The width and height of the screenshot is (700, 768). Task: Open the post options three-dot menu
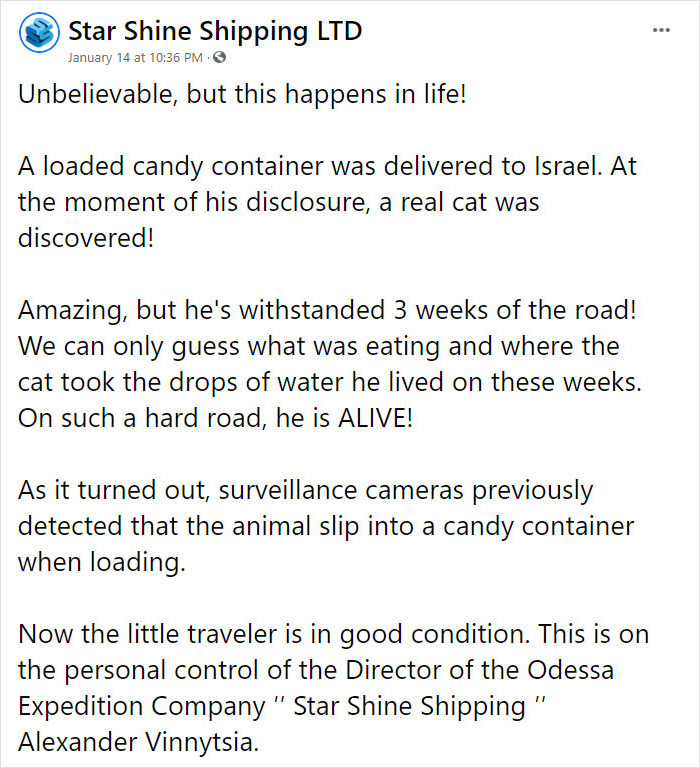point(661,31)
